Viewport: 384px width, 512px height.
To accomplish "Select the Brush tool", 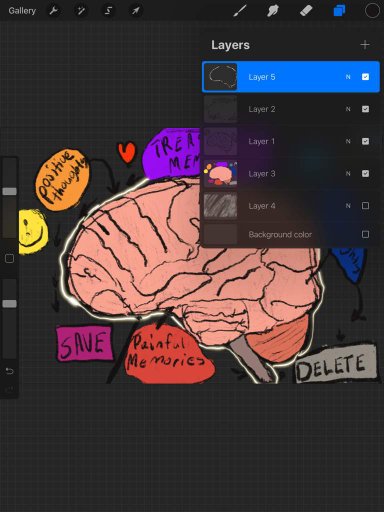I will (240, 11).
